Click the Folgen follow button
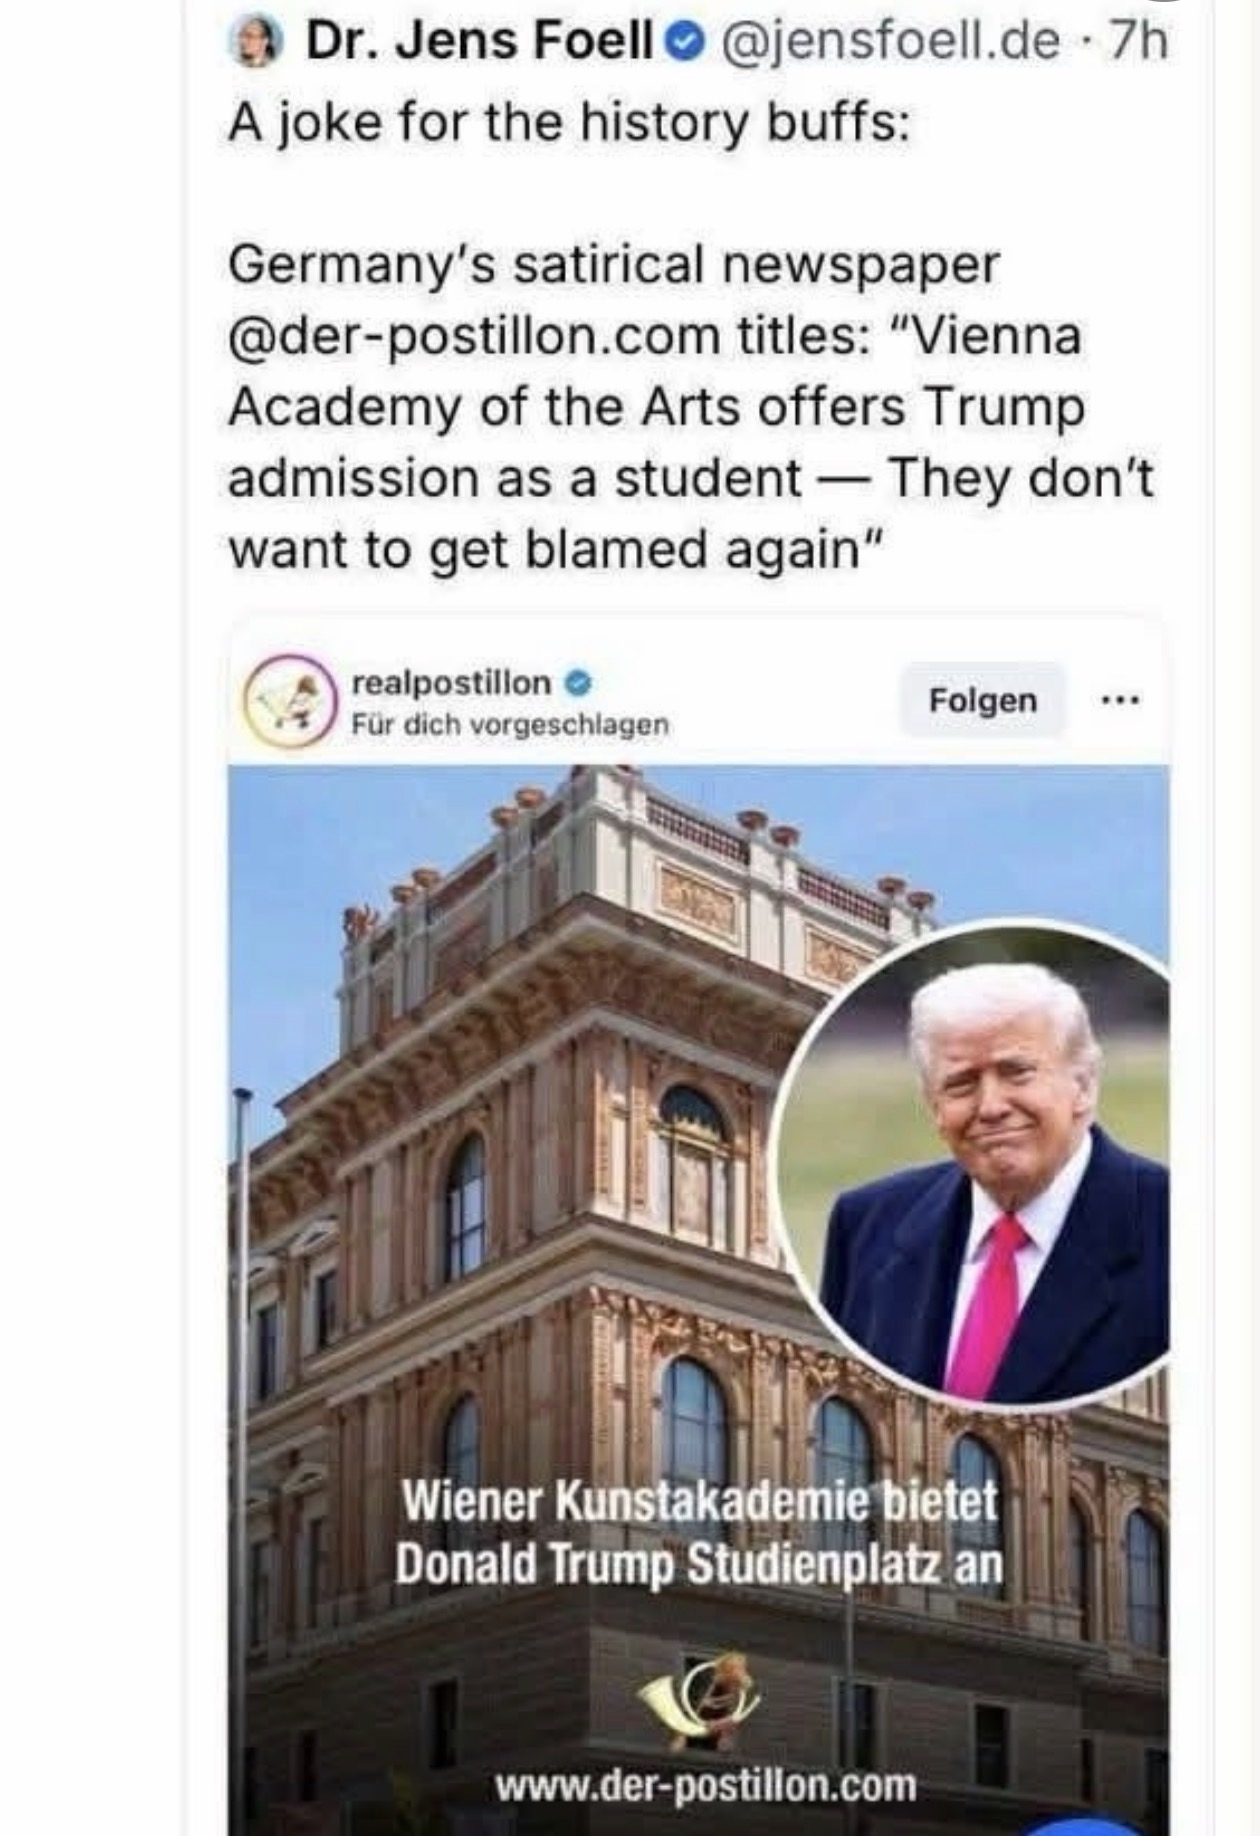The height and width of the screenshot is (1836, 1260). point(982,700)
